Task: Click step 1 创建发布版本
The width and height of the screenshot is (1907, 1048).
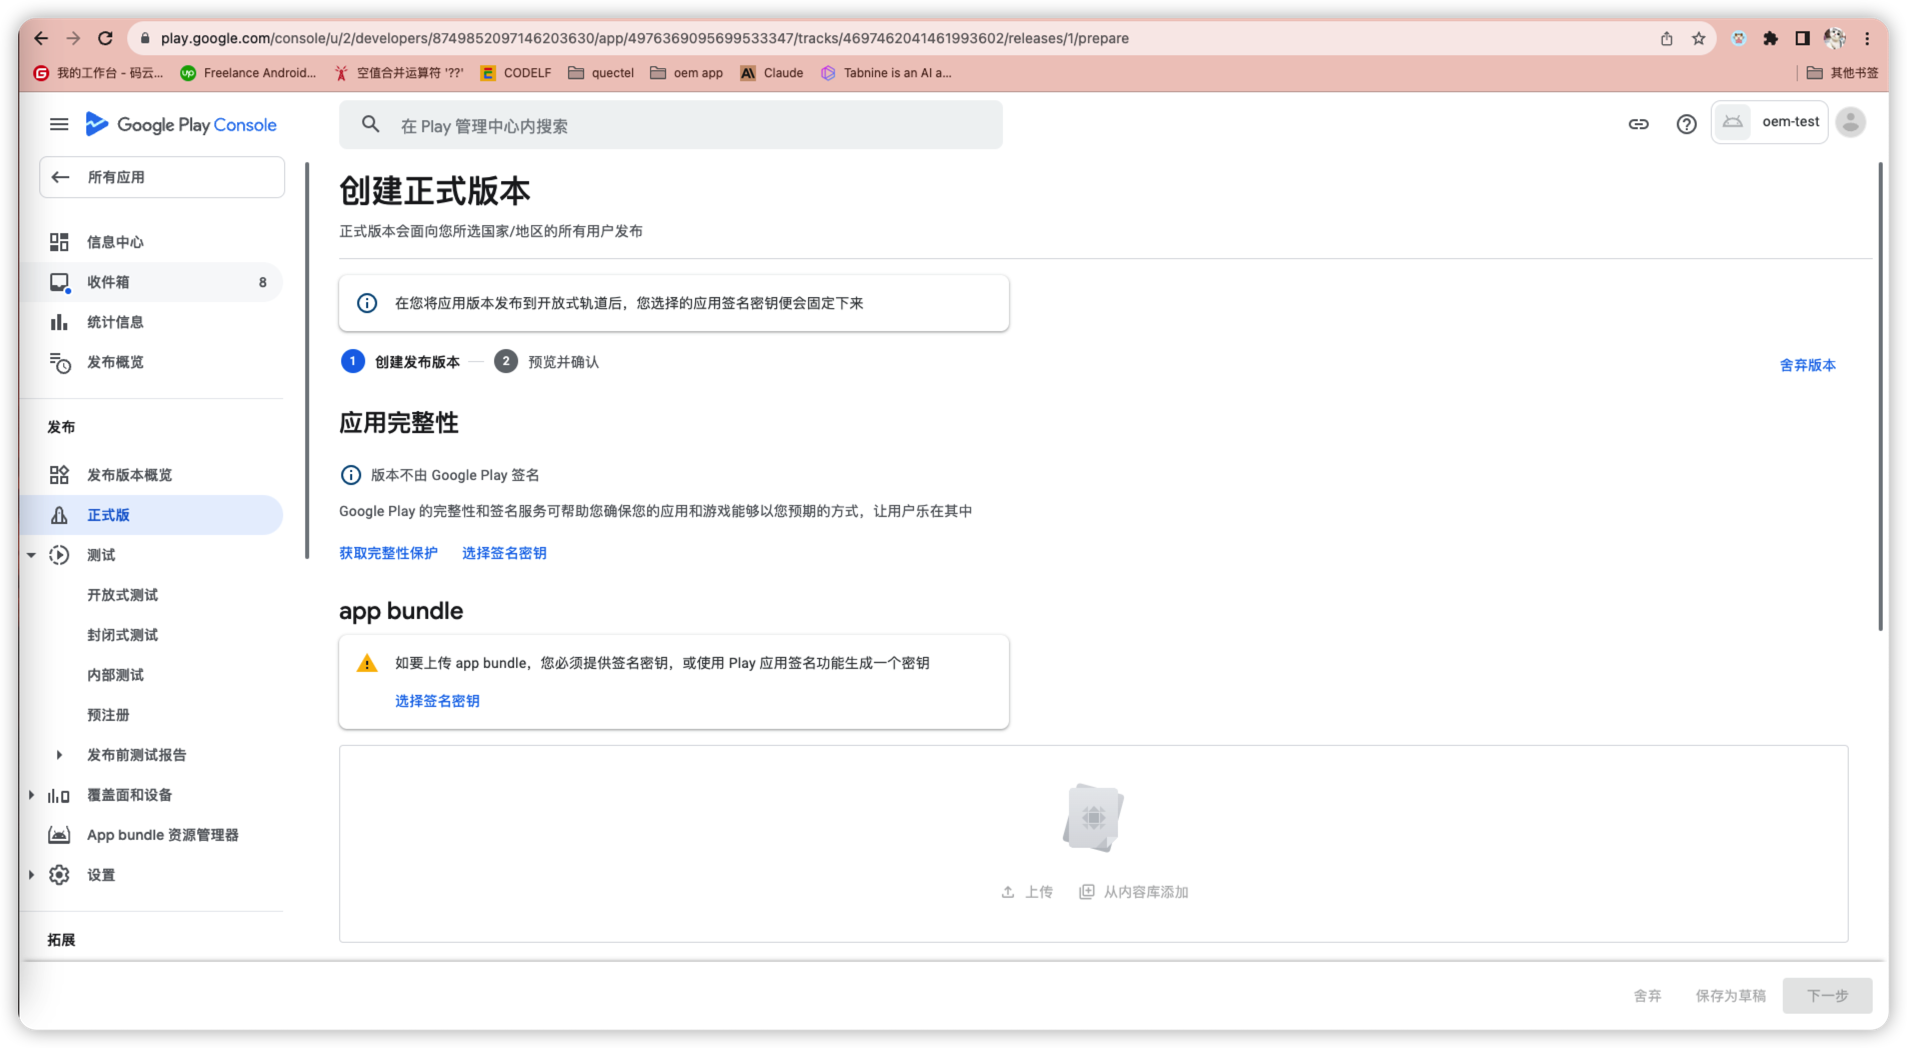Action: (x=400, y=361)
